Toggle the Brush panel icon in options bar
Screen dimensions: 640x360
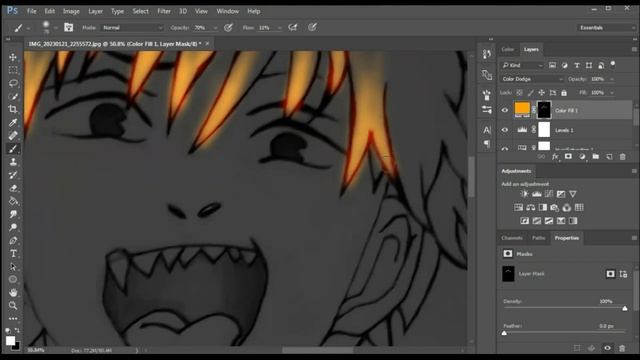point(69,27)
